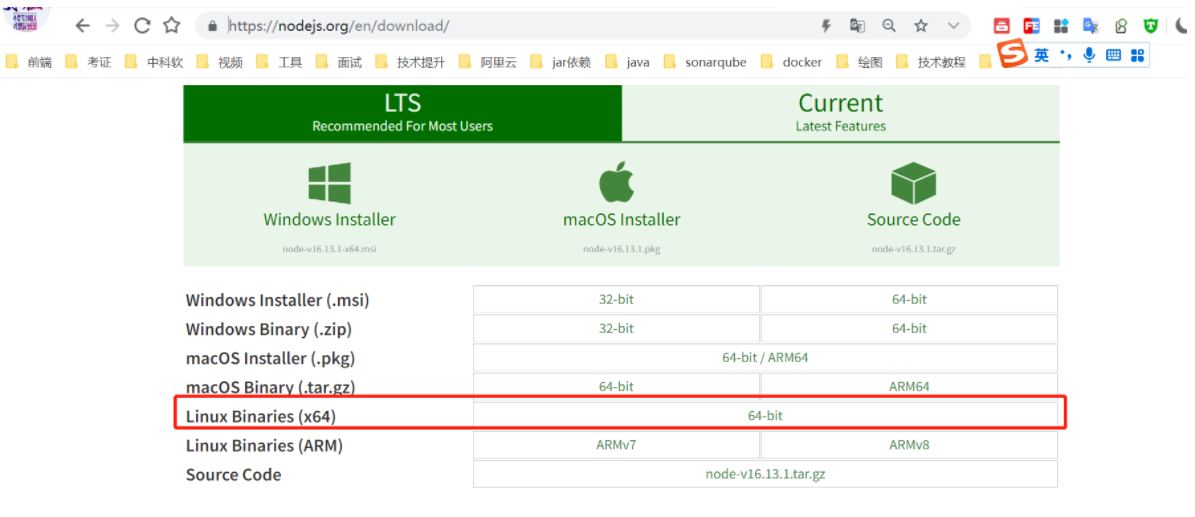Click the Windows Installer text link
This screenshot has height=517, width=1195.
[329, 220]
